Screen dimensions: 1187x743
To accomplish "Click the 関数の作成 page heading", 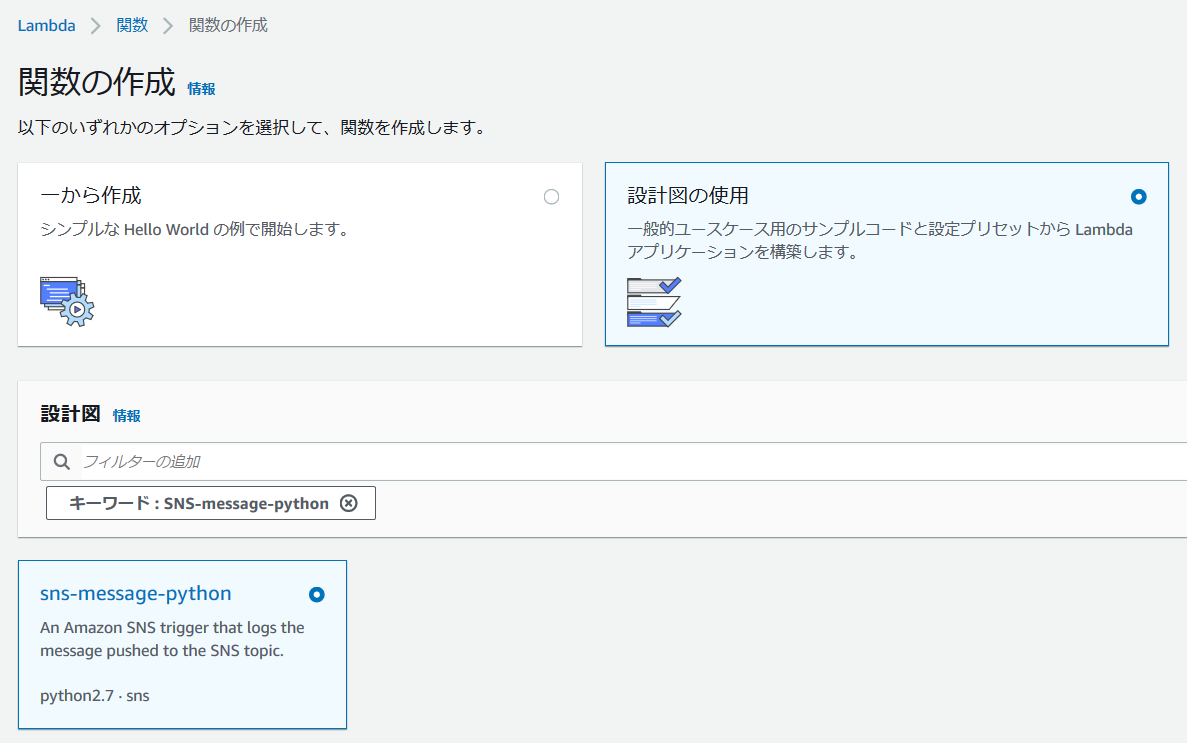I will pos(97,82).
